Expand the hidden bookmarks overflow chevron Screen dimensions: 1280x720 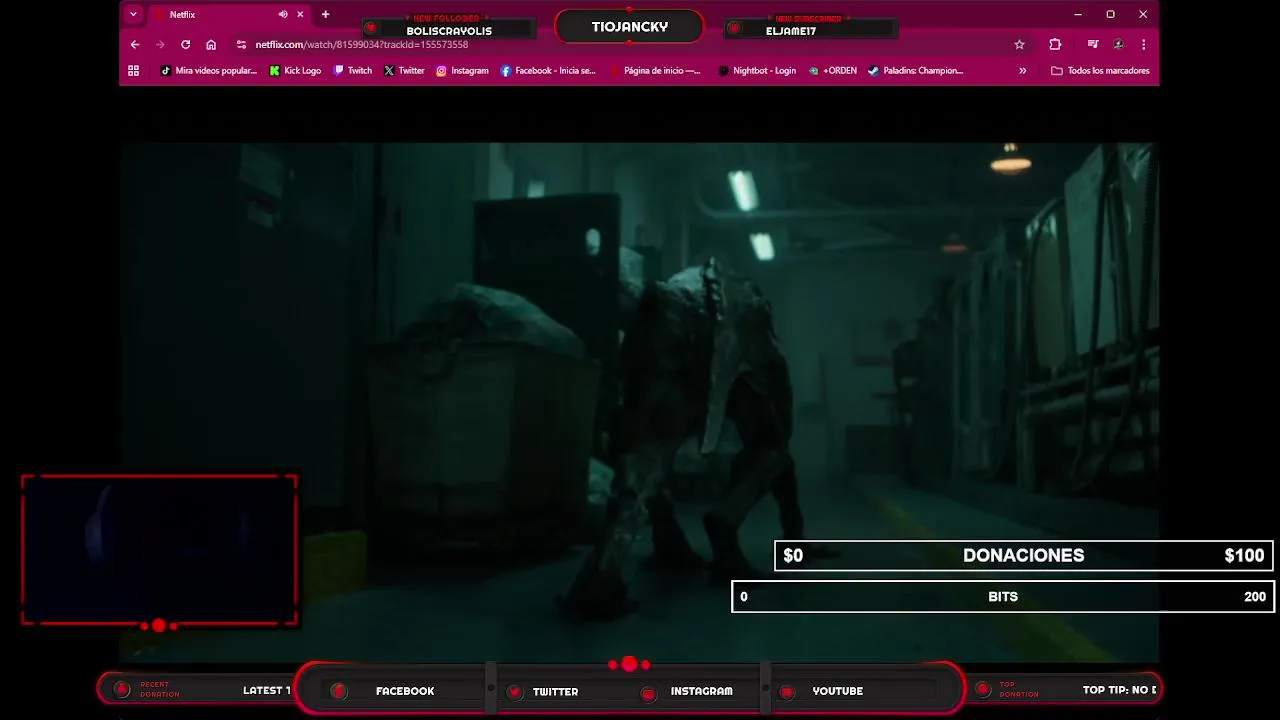(x=1022, y=71)
